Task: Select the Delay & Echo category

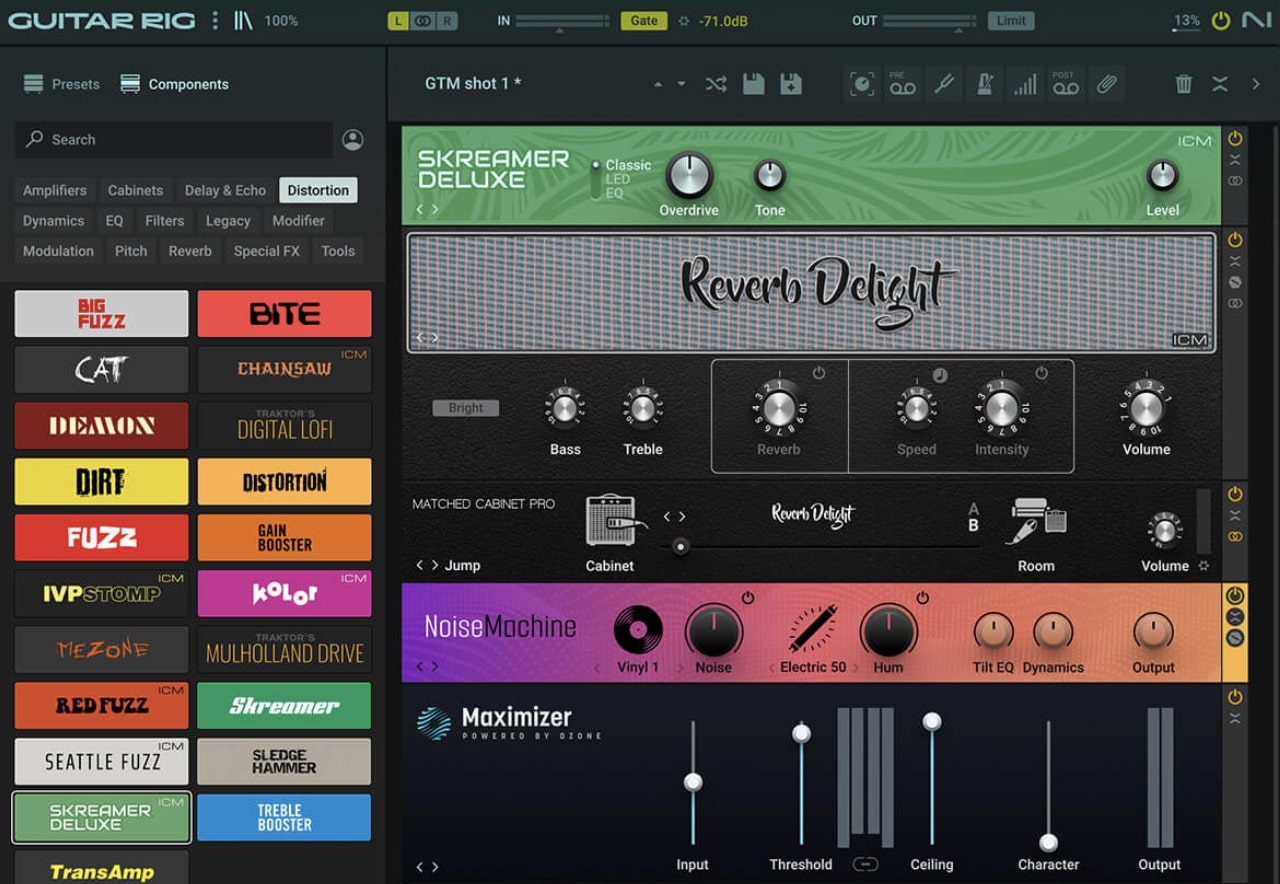Action: [x=225, y=190]
